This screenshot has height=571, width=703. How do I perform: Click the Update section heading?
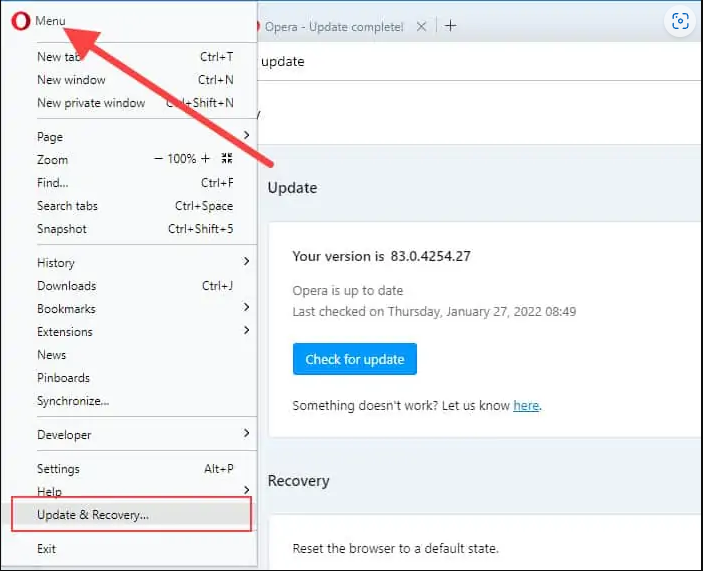pyautogui.click(x=292, y=188)
